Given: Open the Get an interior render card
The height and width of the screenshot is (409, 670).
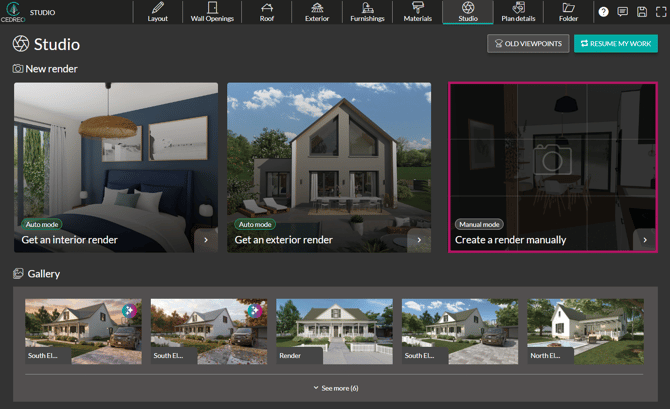Looking at the screenshot, I should coord(116,167).
